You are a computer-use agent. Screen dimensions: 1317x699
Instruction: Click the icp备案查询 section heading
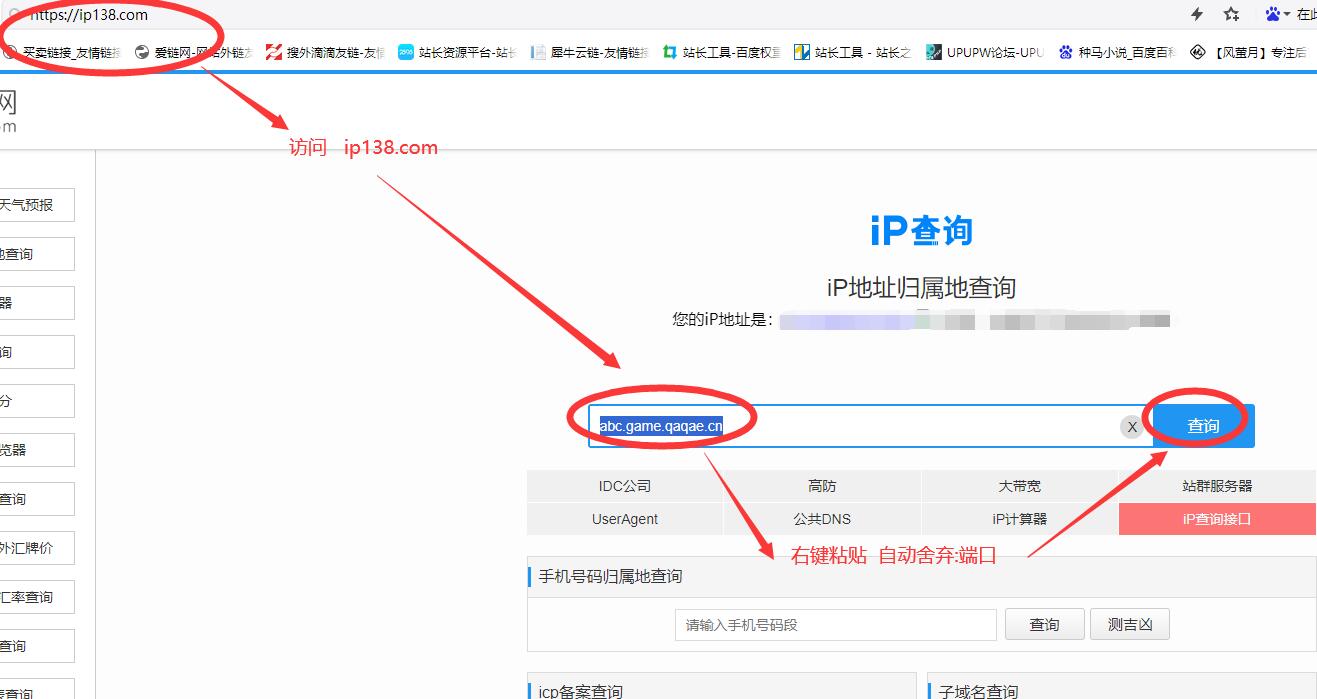point(581,691)
